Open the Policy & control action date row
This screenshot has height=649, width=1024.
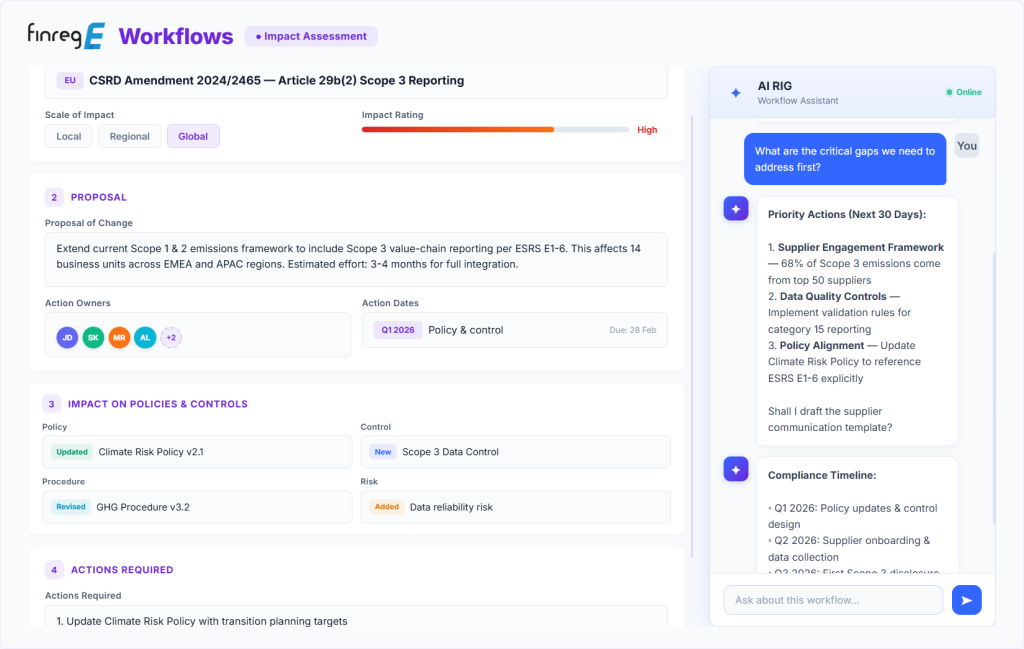point(515,330)
